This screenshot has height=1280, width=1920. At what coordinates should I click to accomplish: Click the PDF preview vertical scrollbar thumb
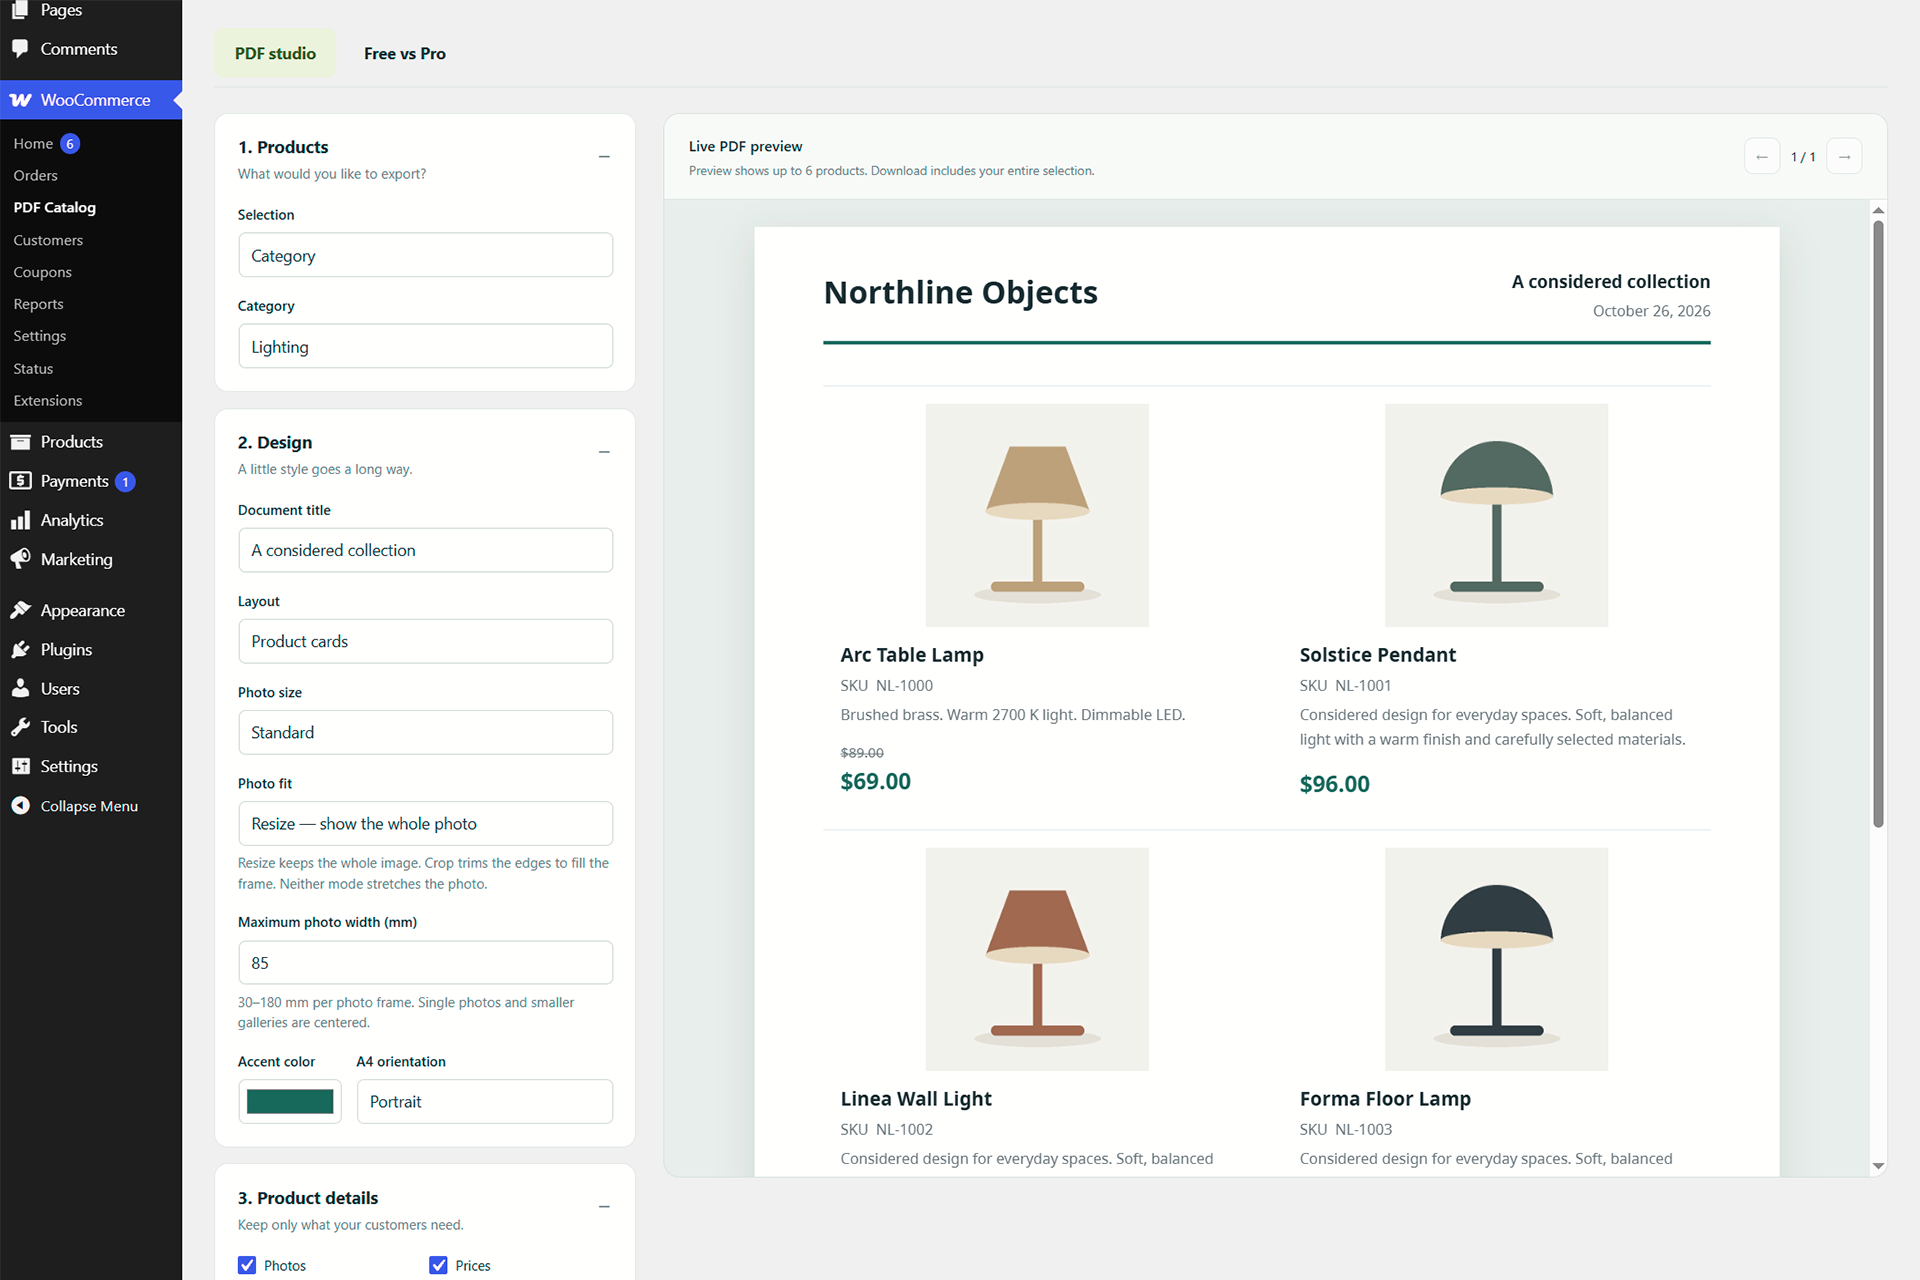(x=1878, y=523)
